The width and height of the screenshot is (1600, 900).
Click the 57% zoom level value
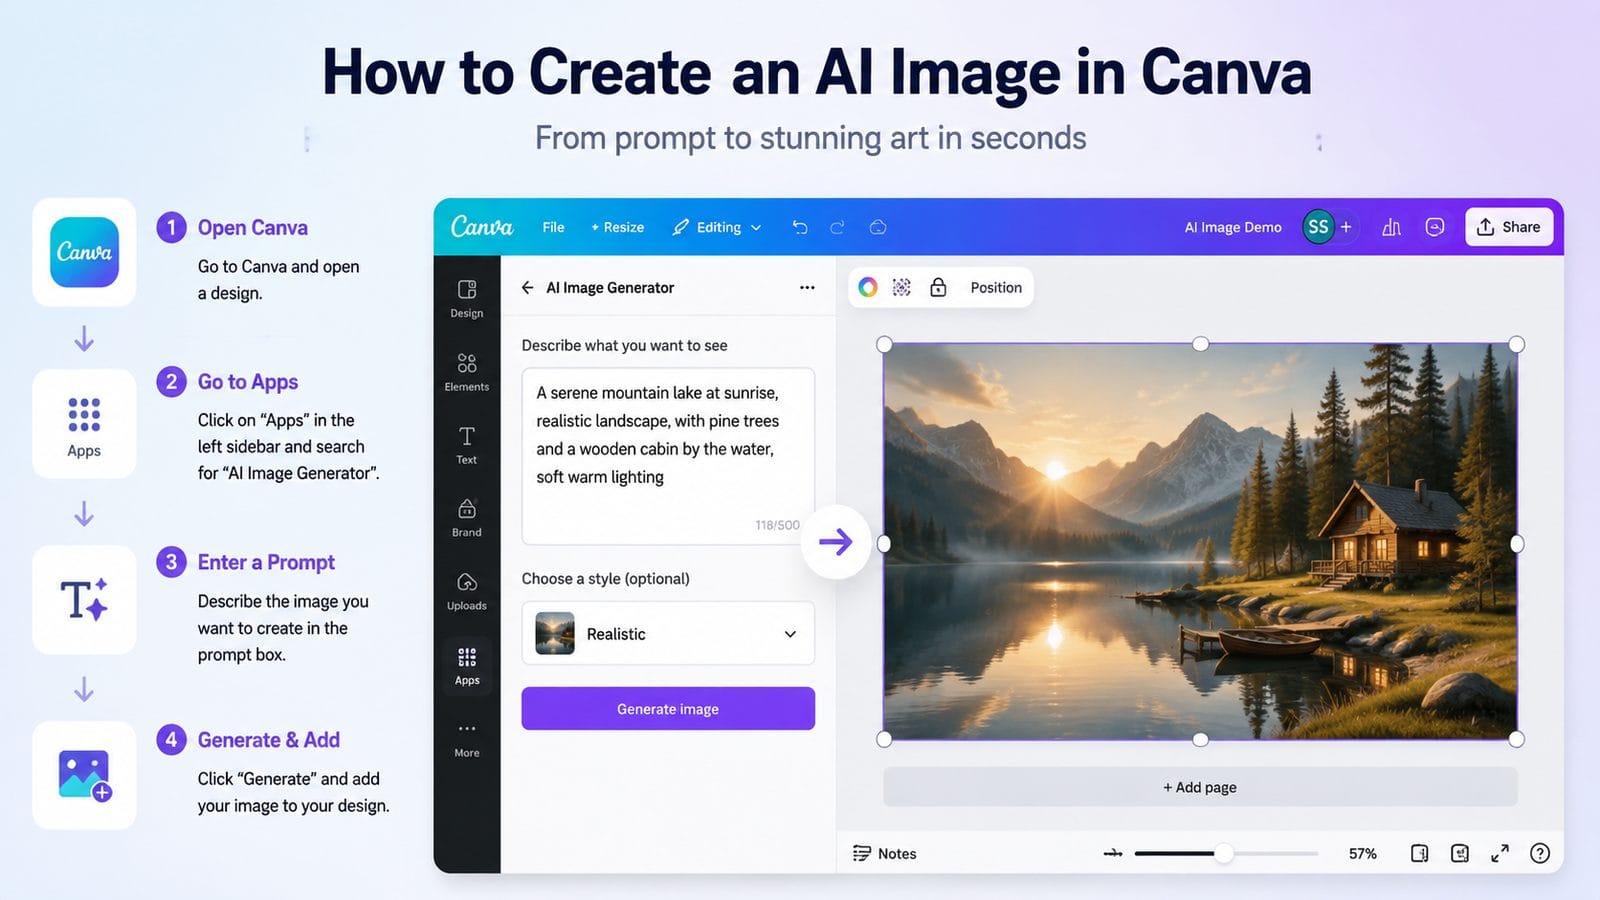coord(1362,853)
